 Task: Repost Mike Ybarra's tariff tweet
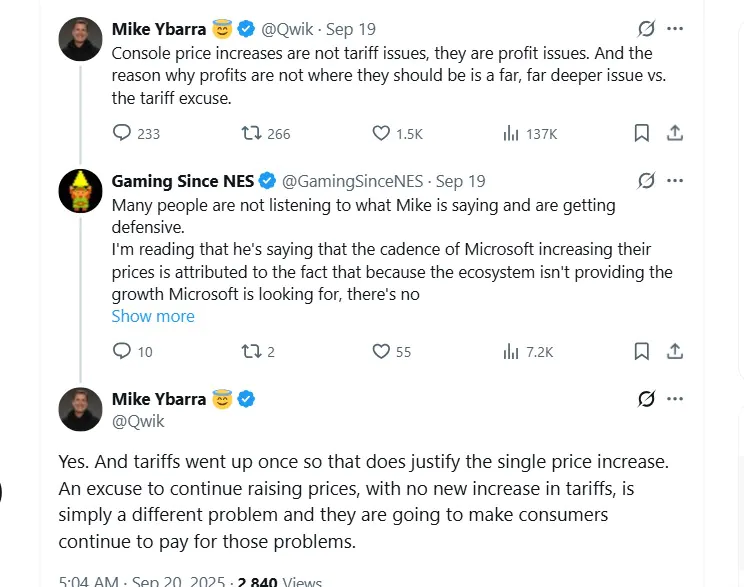click(252, 133)
